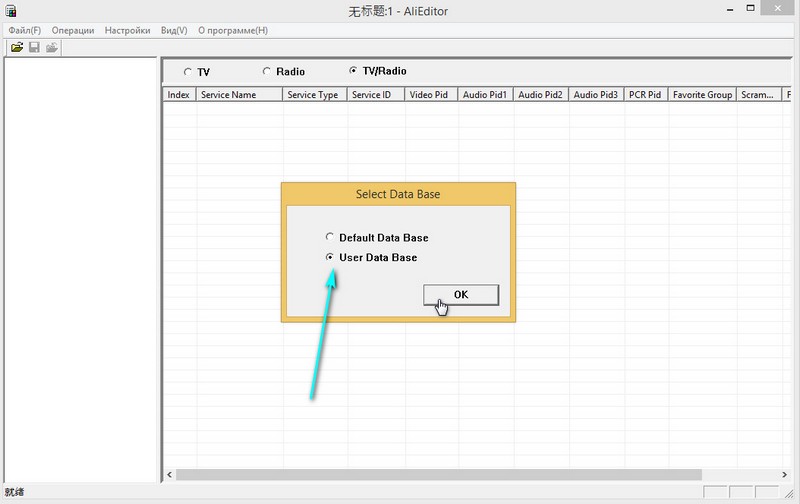Image resolution: width=800 pixels, height=504 pixels.
Task: Click the PCR Pid column header
Action: (646, 94)
